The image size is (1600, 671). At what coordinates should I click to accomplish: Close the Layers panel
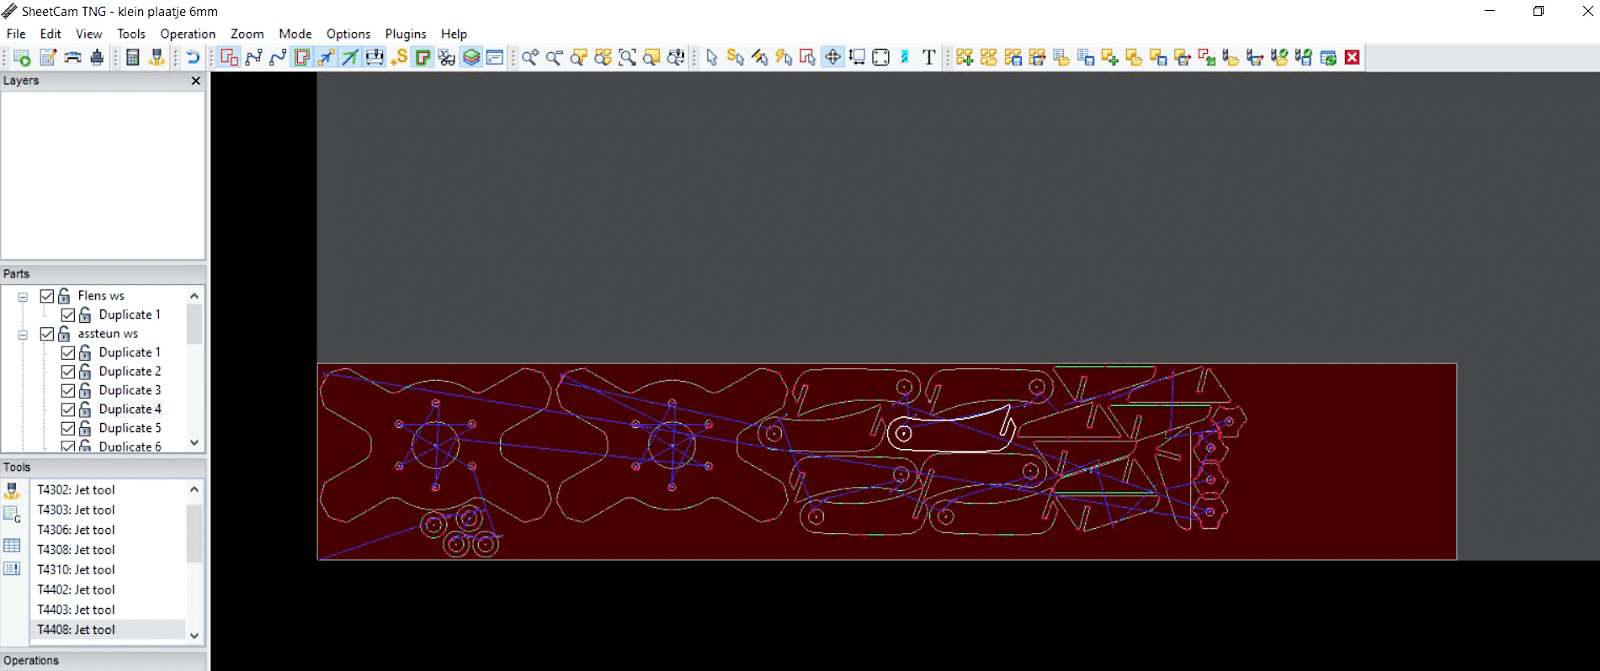196,81
